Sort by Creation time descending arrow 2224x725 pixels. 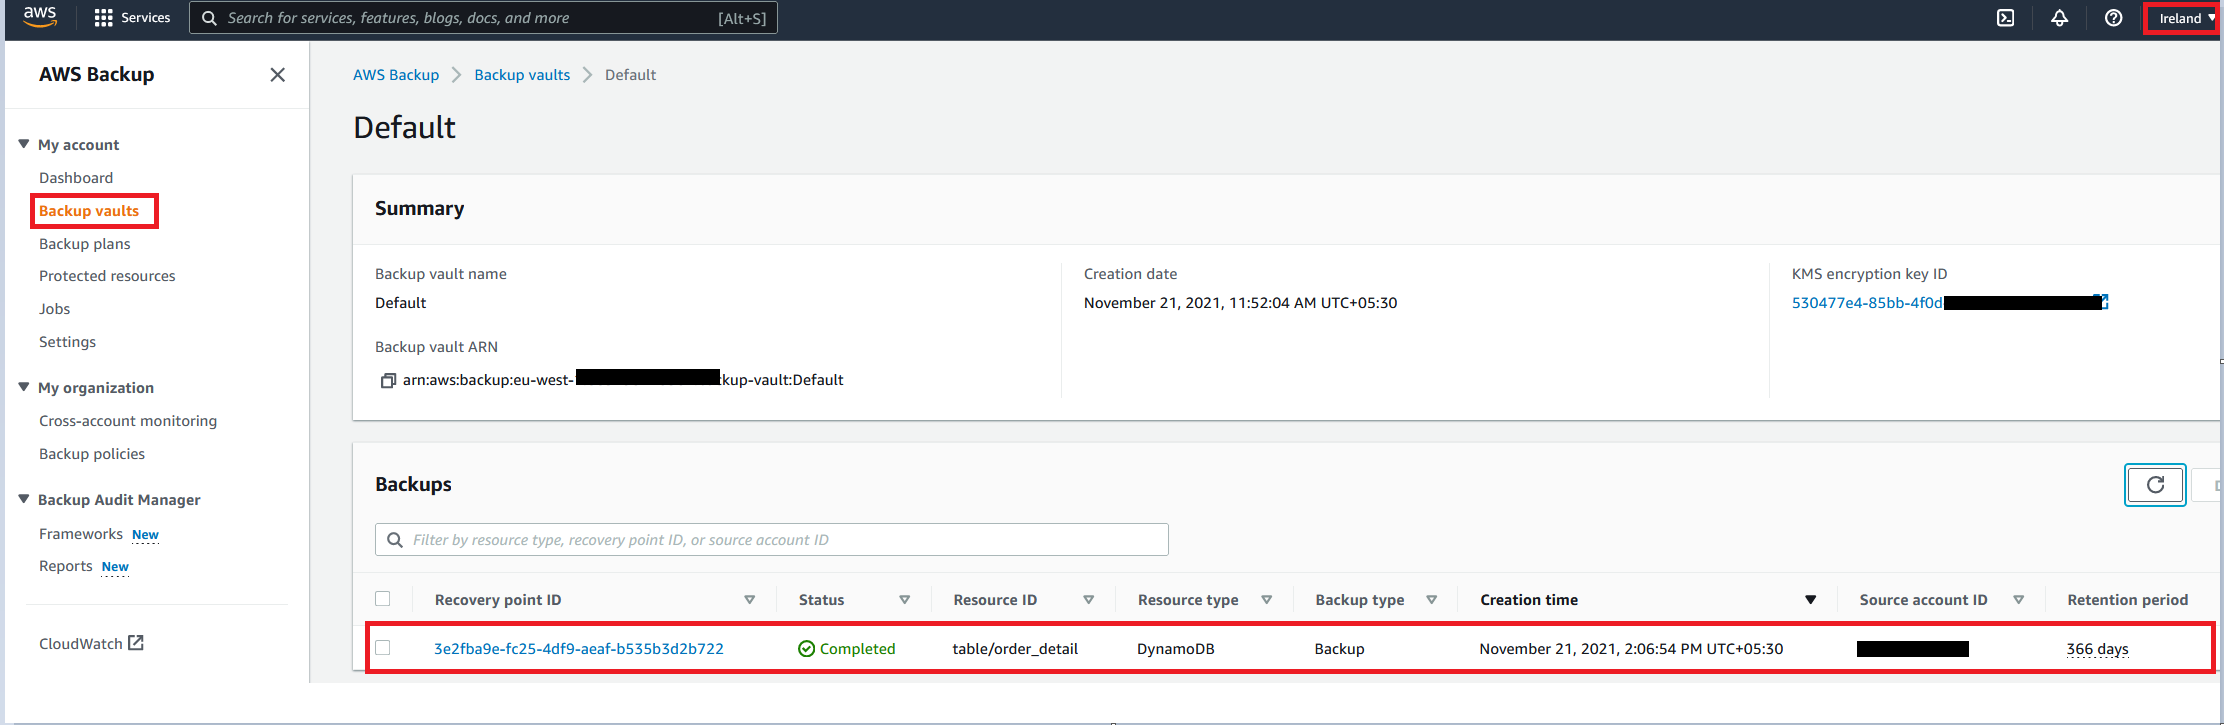[x=1810, y=600]
